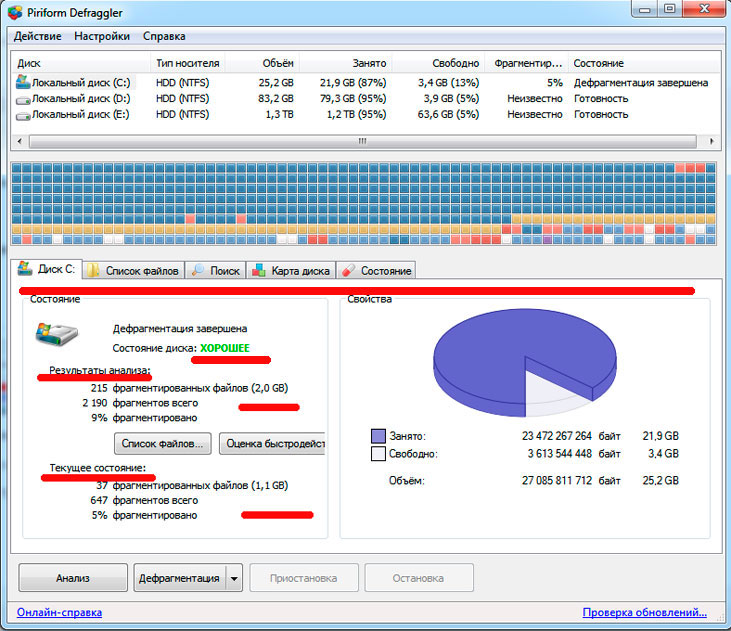Switch to the Диск C: tab

tap(47, 269)
